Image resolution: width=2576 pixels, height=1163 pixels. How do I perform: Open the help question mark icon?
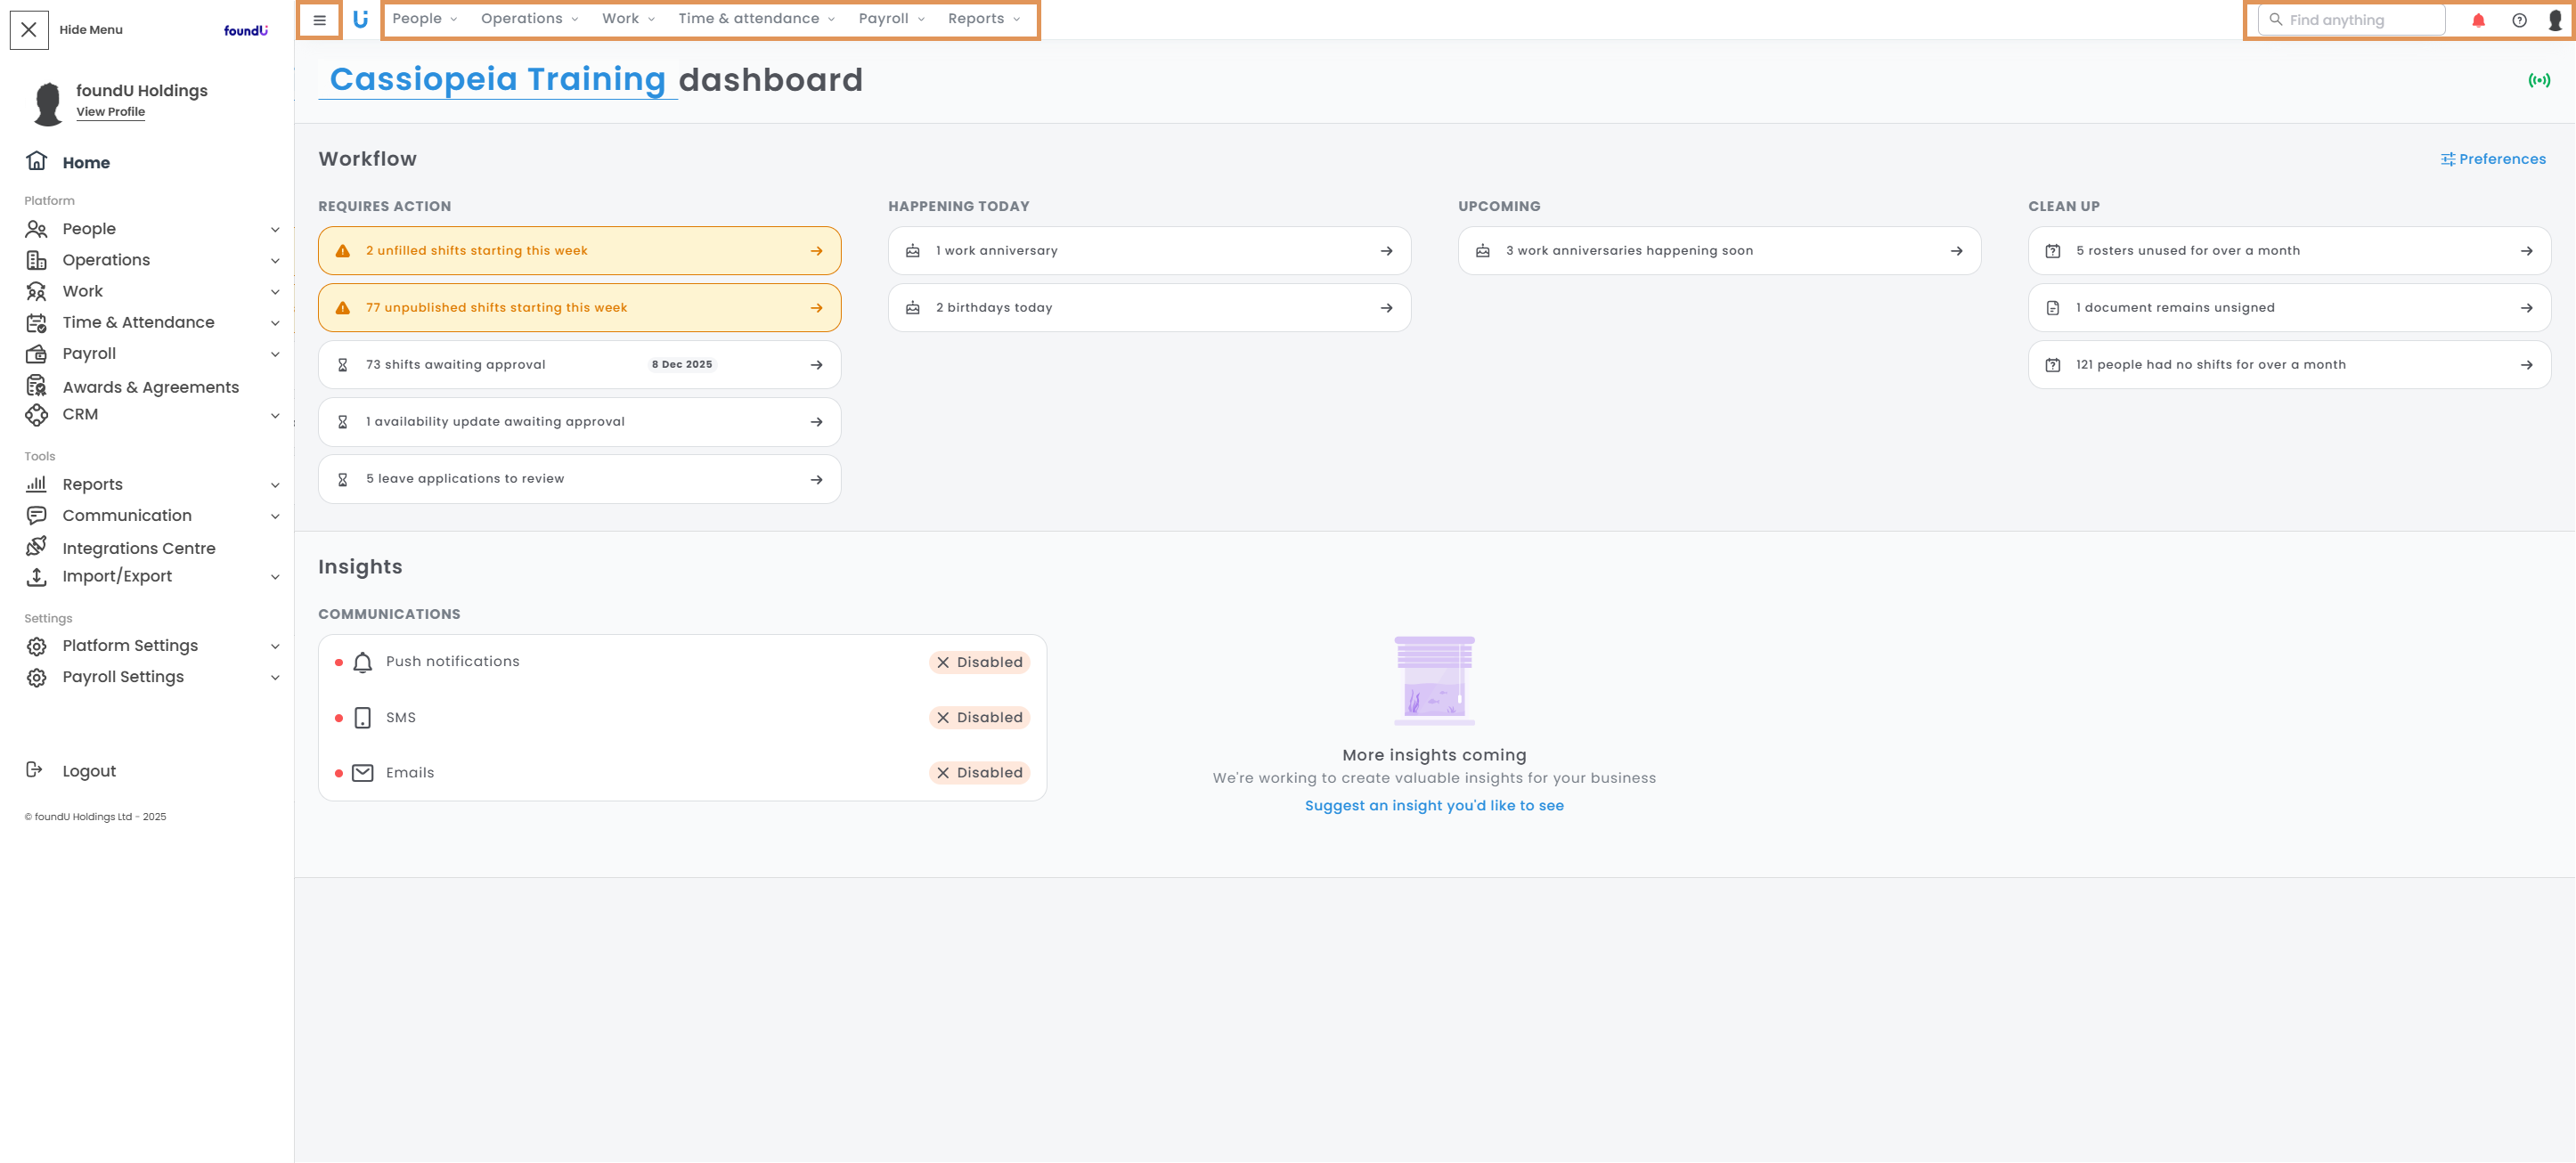coord(2519,20)
